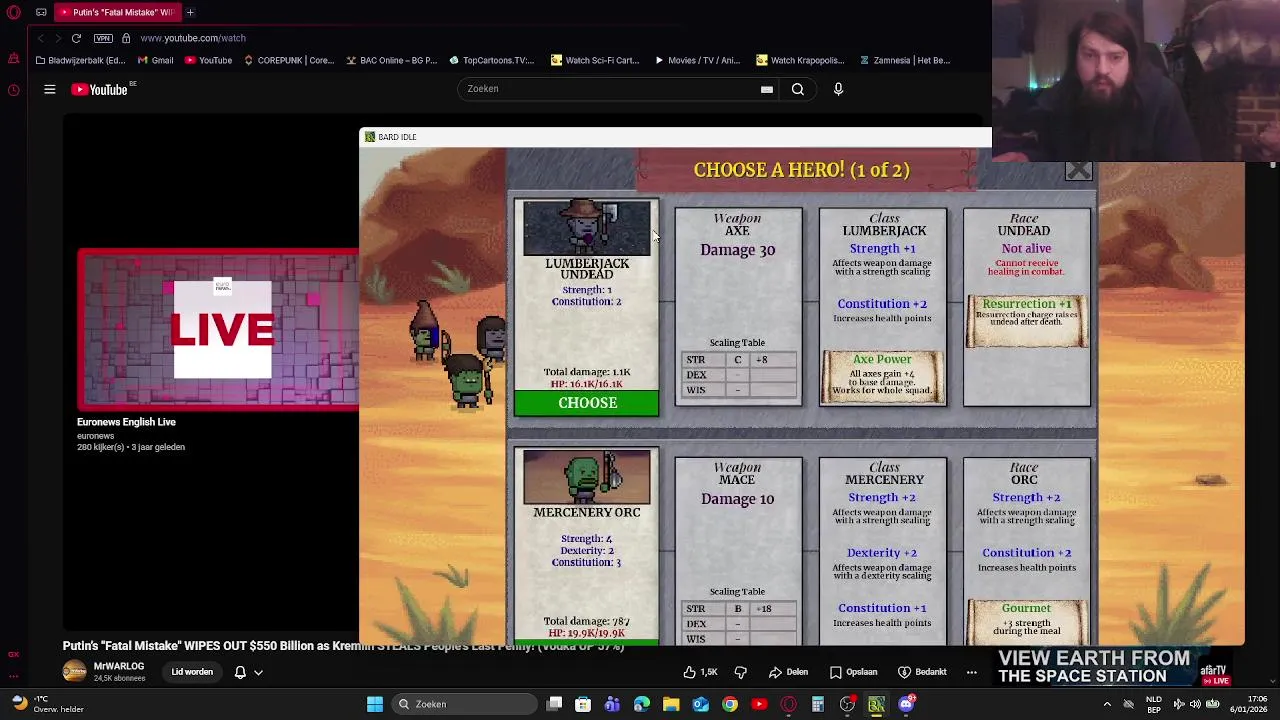Dislike the video with thumbs-down
Screen dimensions: 1280x720
(741, 672)
